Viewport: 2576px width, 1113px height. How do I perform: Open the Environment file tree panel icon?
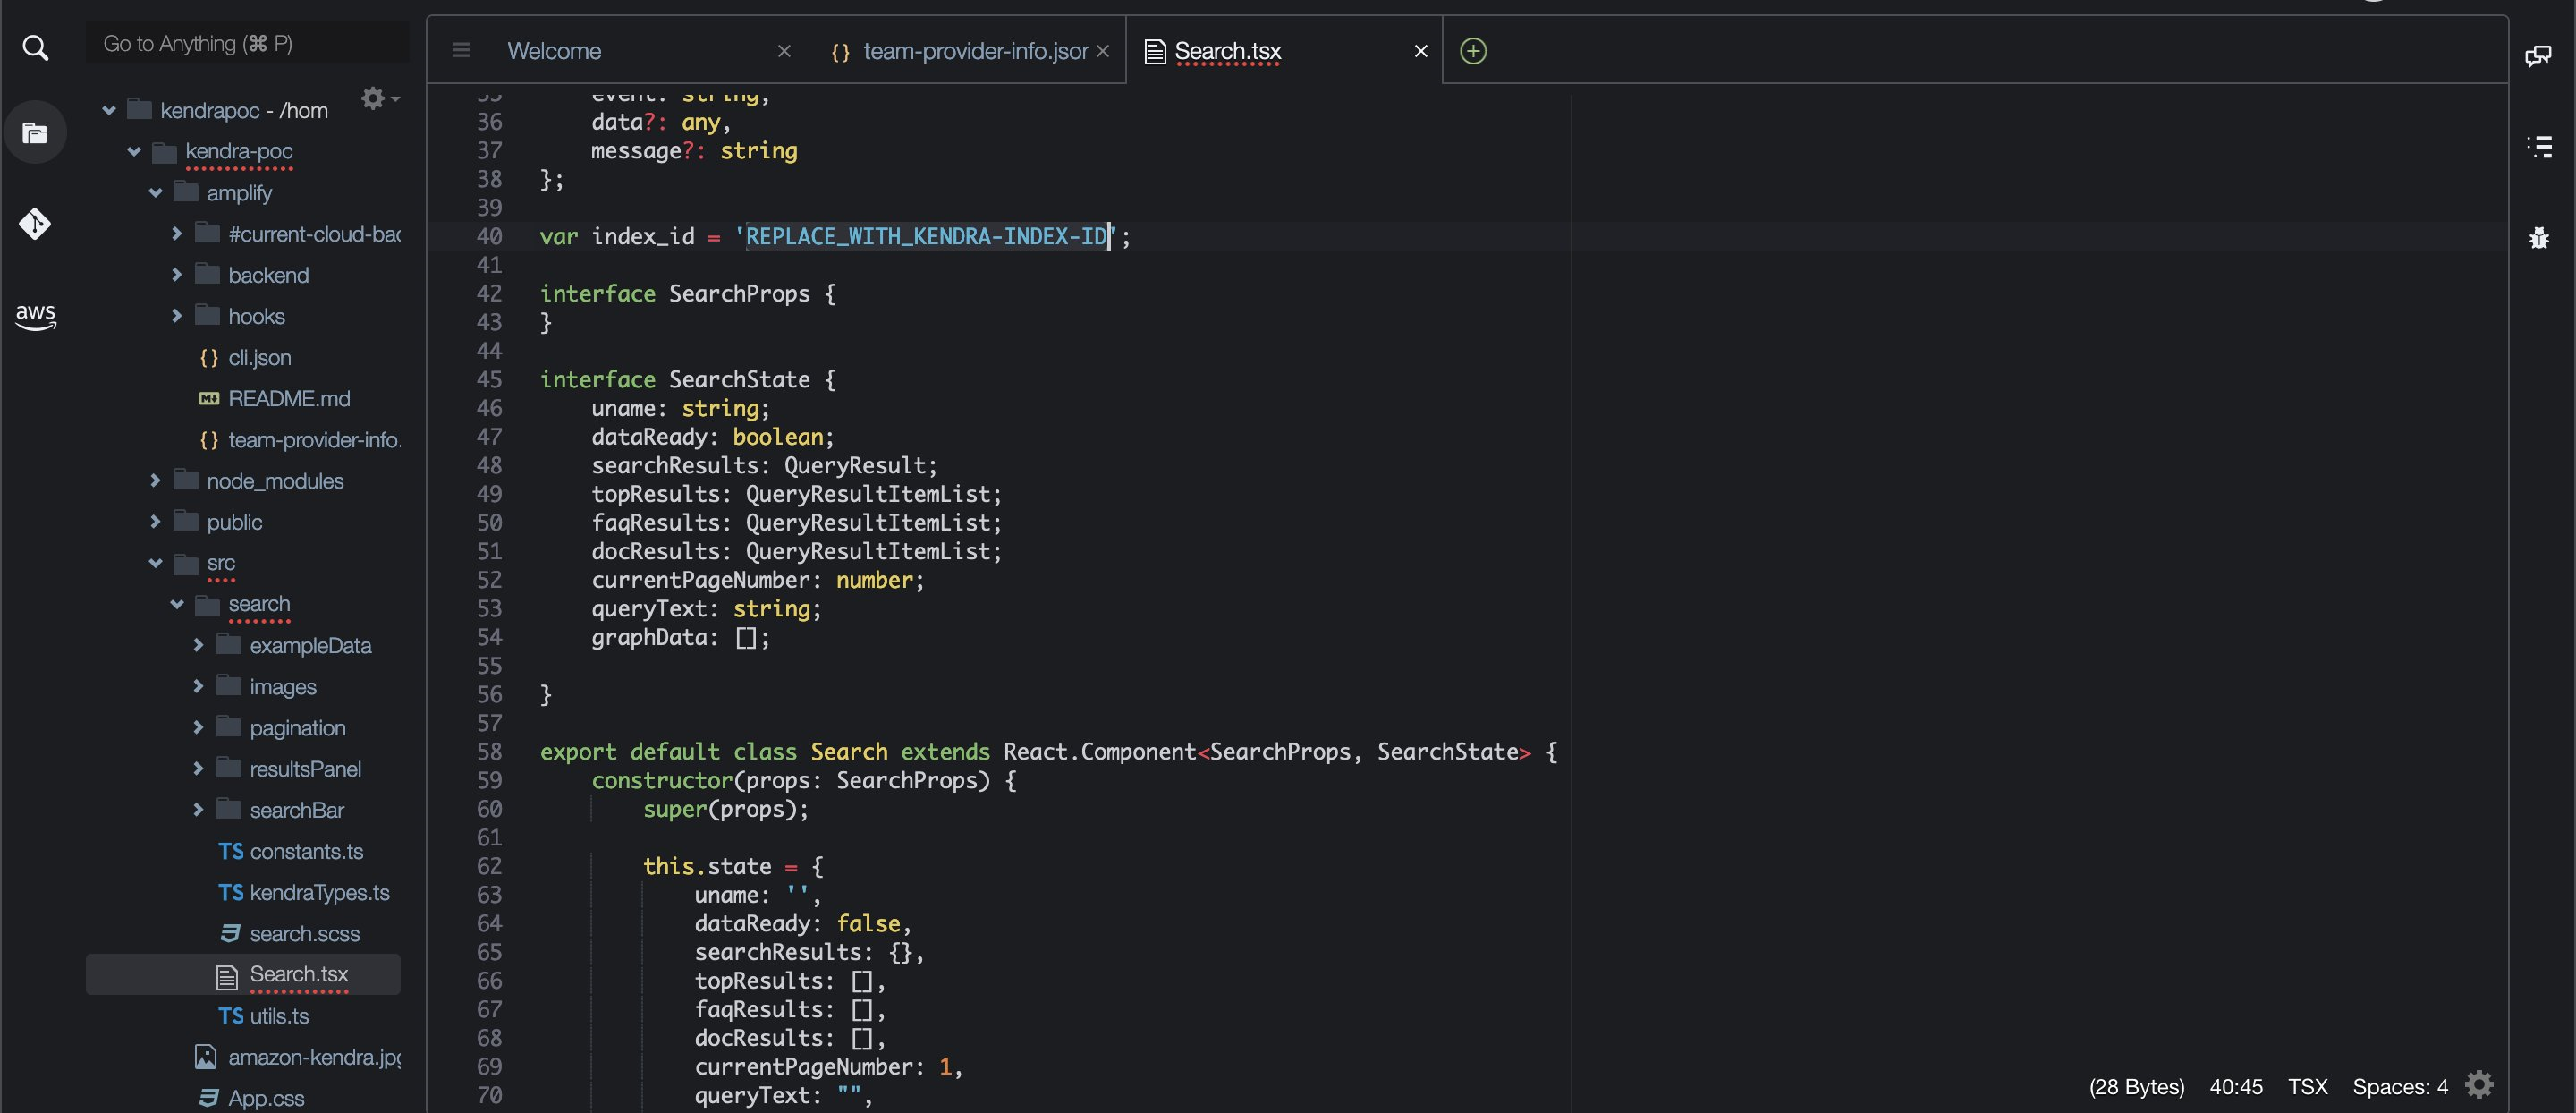pos(35,133)
